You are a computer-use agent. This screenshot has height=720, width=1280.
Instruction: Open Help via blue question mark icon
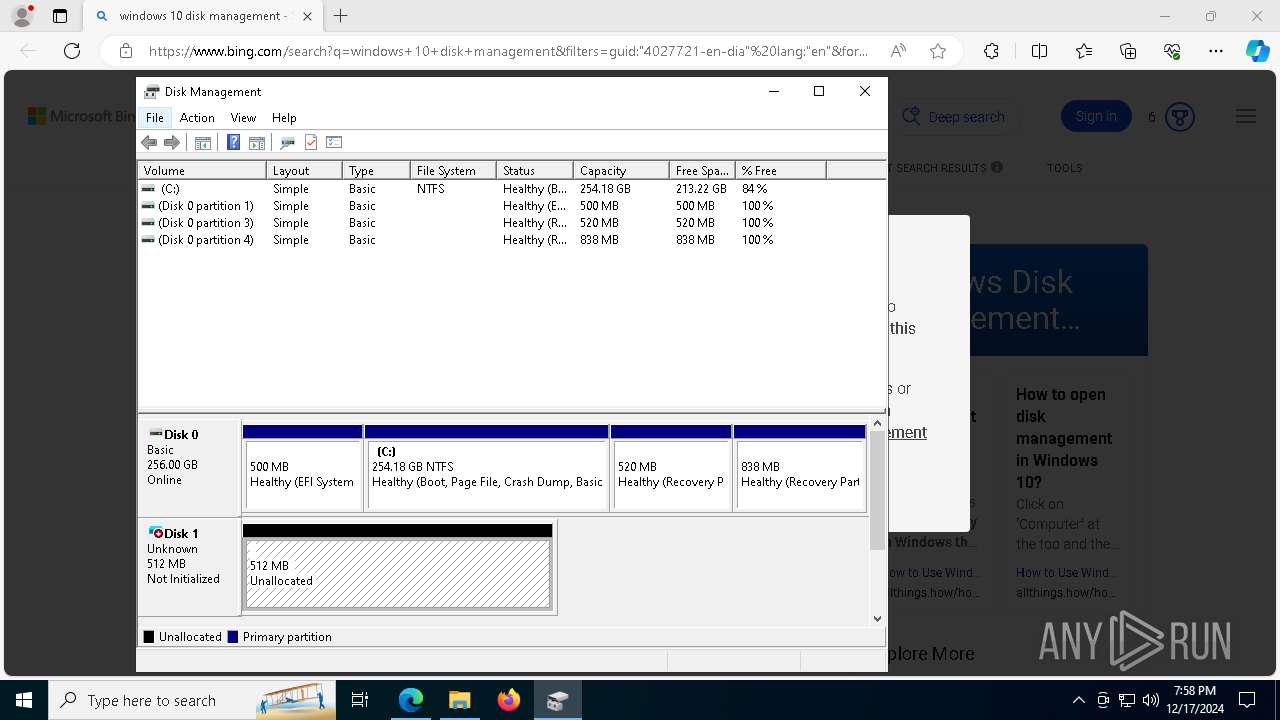pyautogui.click(x=233, y=143)
